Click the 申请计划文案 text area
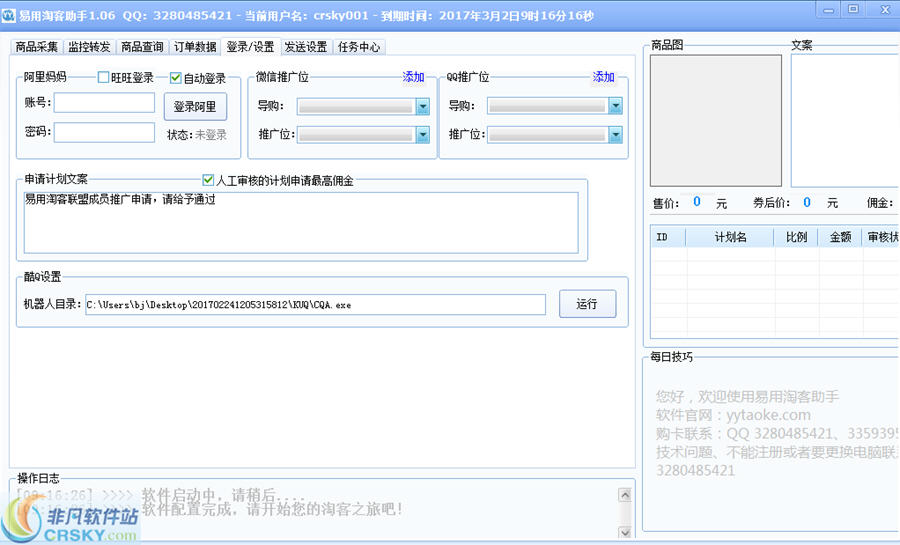 click(301, 223)
